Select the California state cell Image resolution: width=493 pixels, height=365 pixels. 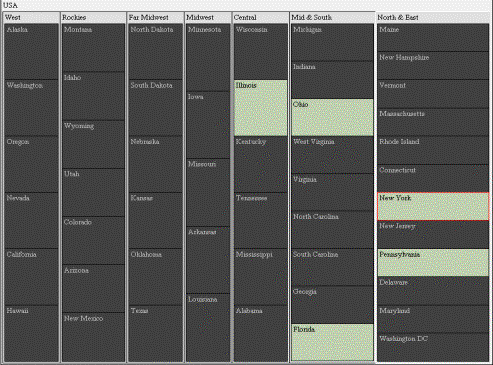31,277
